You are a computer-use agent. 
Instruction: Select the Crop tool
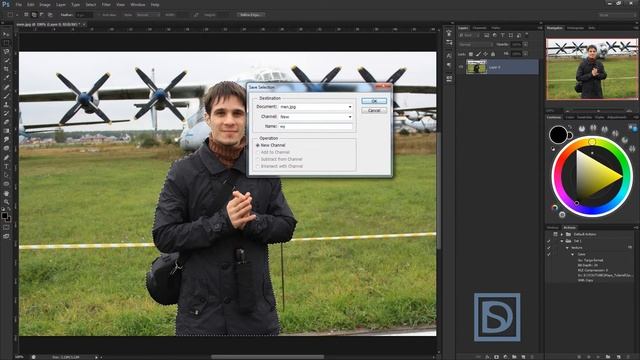6,69
